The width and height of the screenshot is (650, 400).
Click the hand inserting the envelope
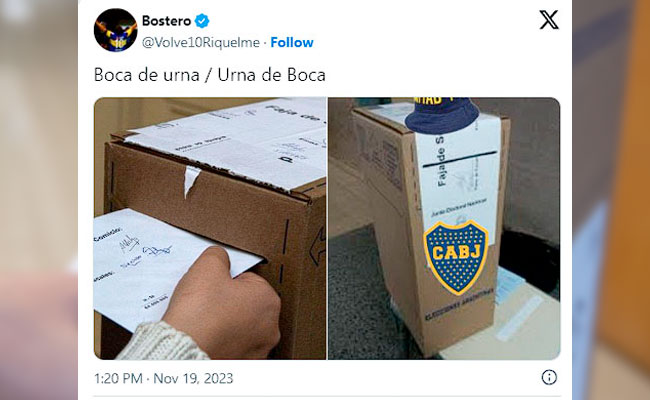coord(222,305)
